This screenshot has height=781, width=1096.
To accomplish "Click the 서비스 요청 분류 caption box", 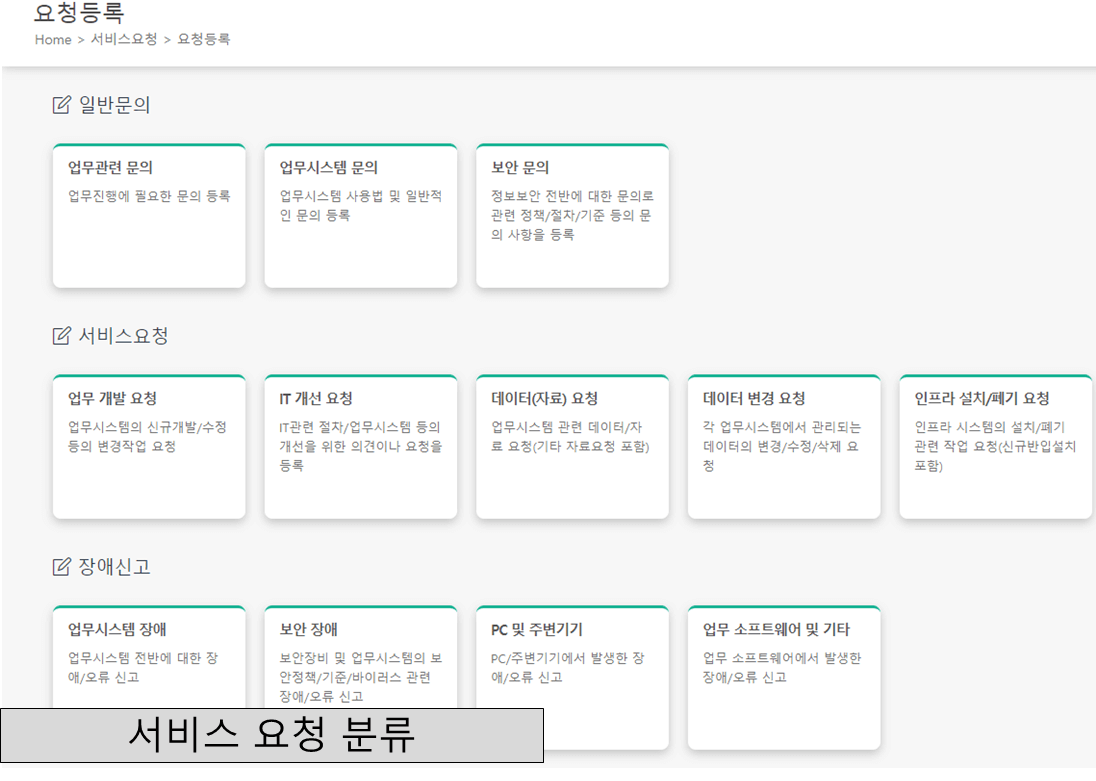I will coord(272,736).
